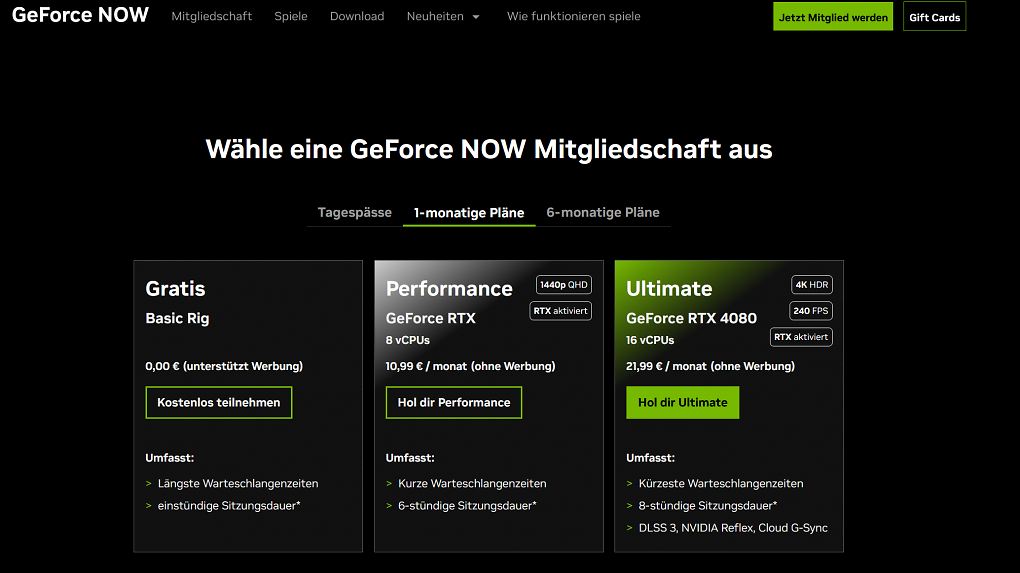Open the Download page
This screenshot has width=1020, height=573.
[357, 16]
